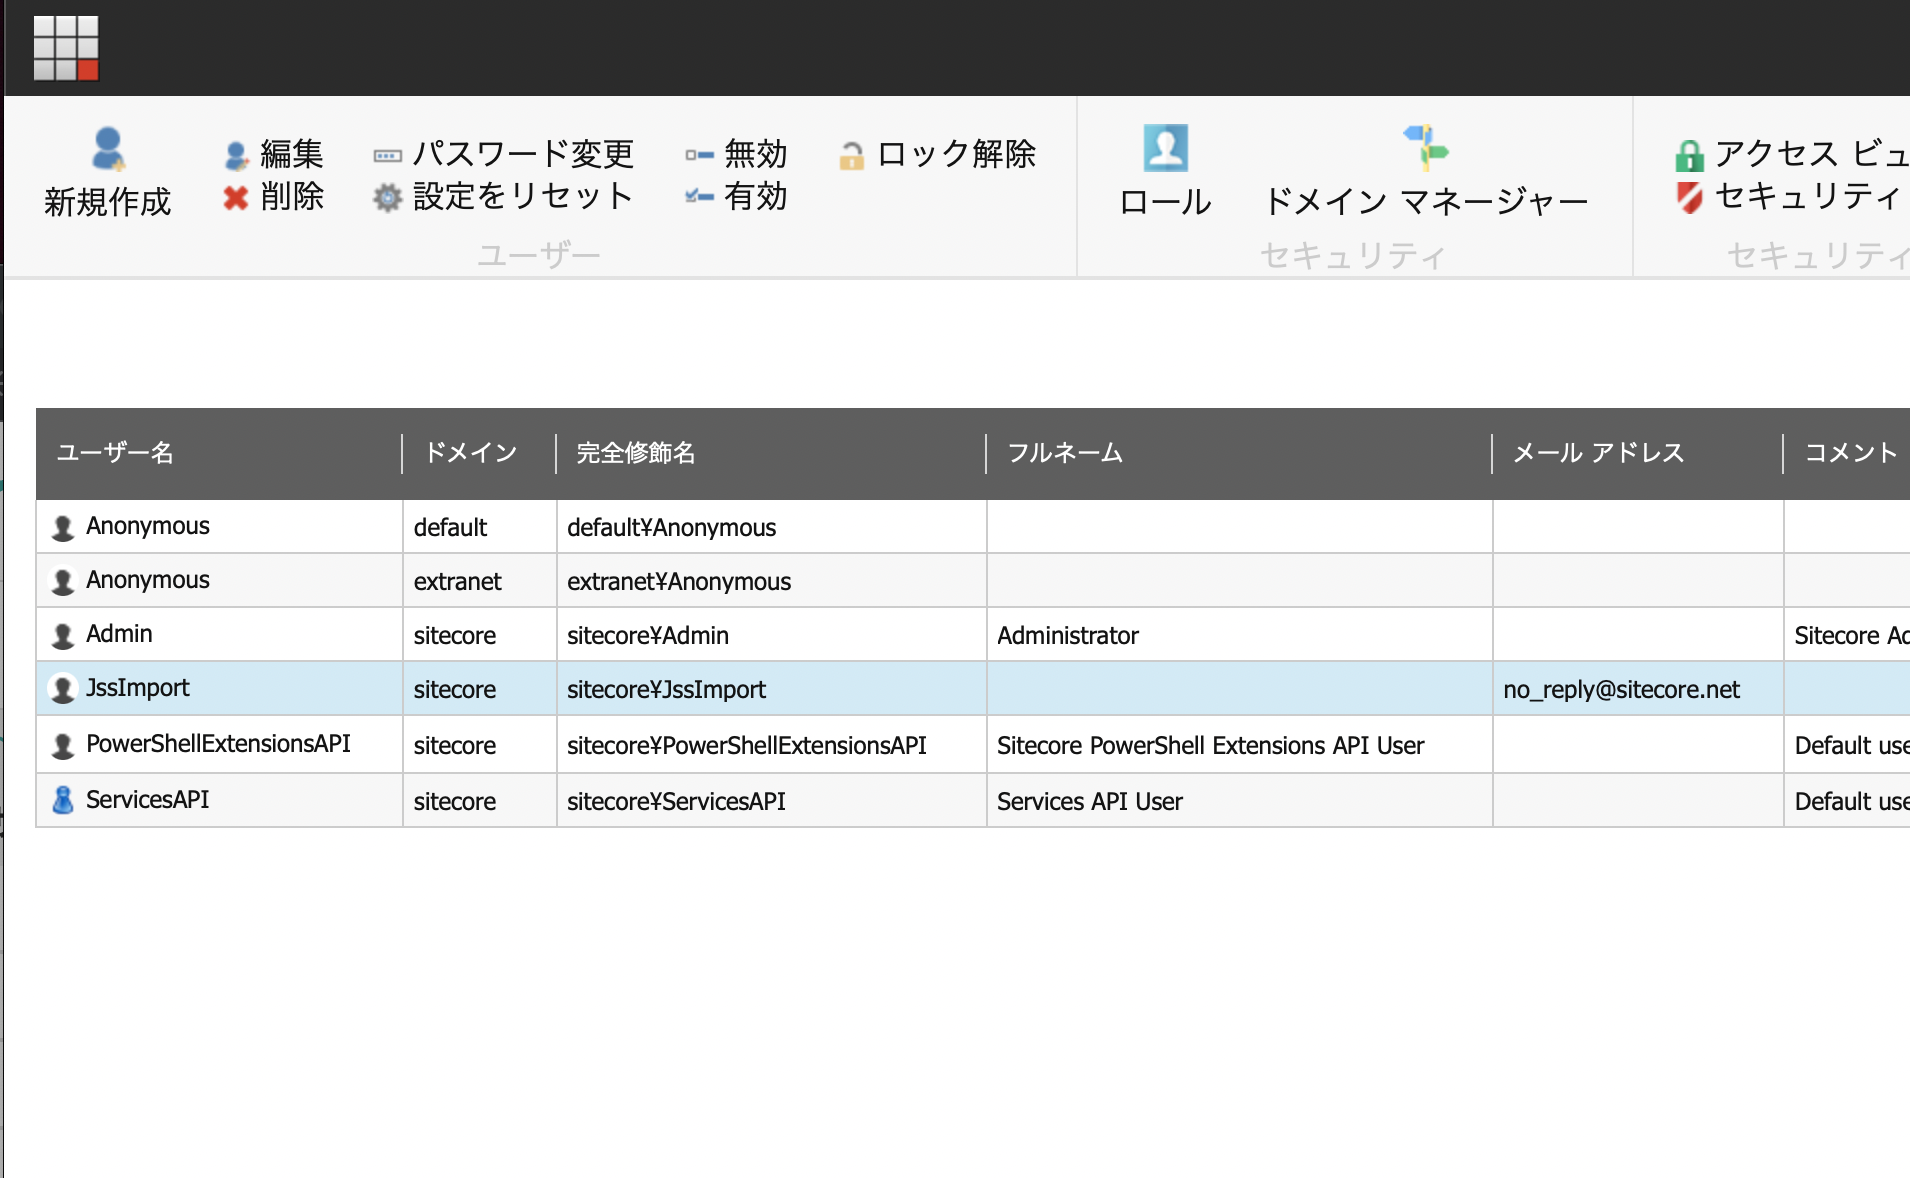Click the 新規作成 new user icon
1910x1178 pixels.
(108, 150)
